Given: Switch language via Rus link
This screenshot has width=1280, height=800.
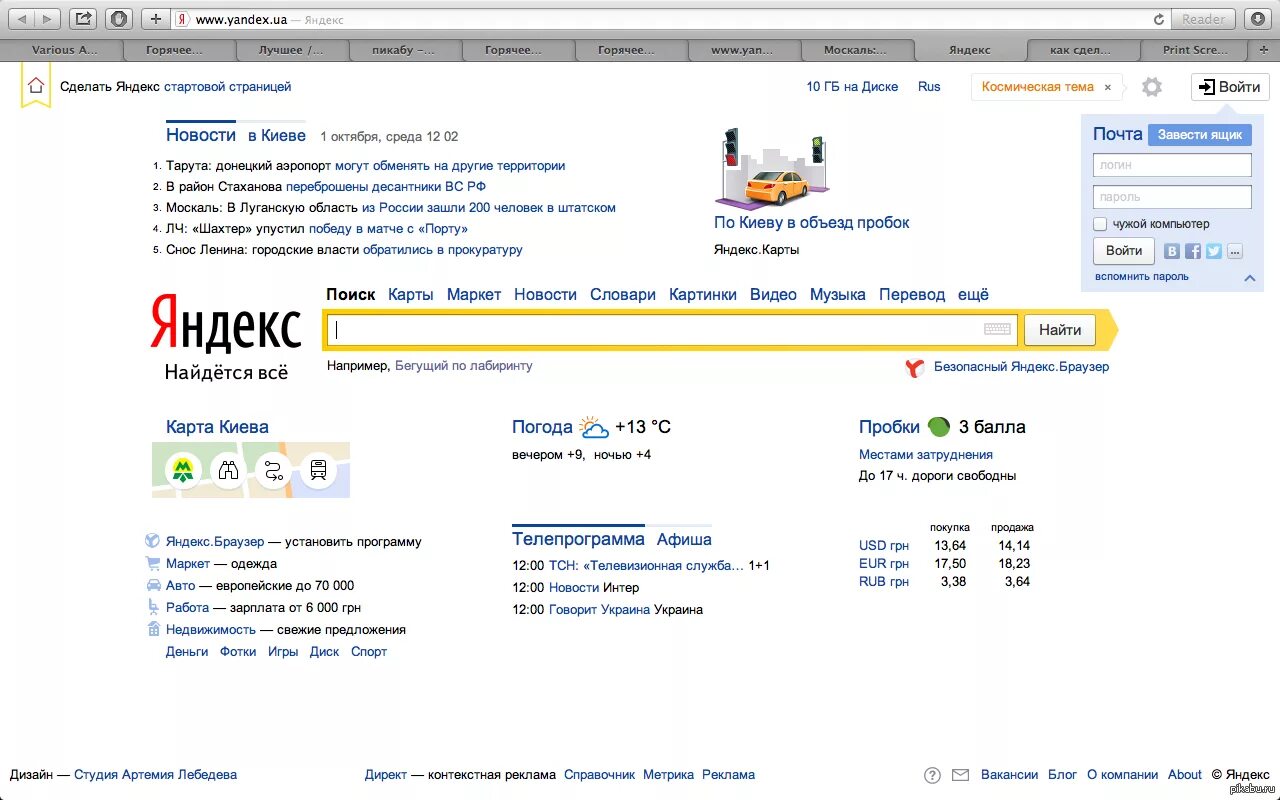Looking at the screenshot, I should coord(929,87).
